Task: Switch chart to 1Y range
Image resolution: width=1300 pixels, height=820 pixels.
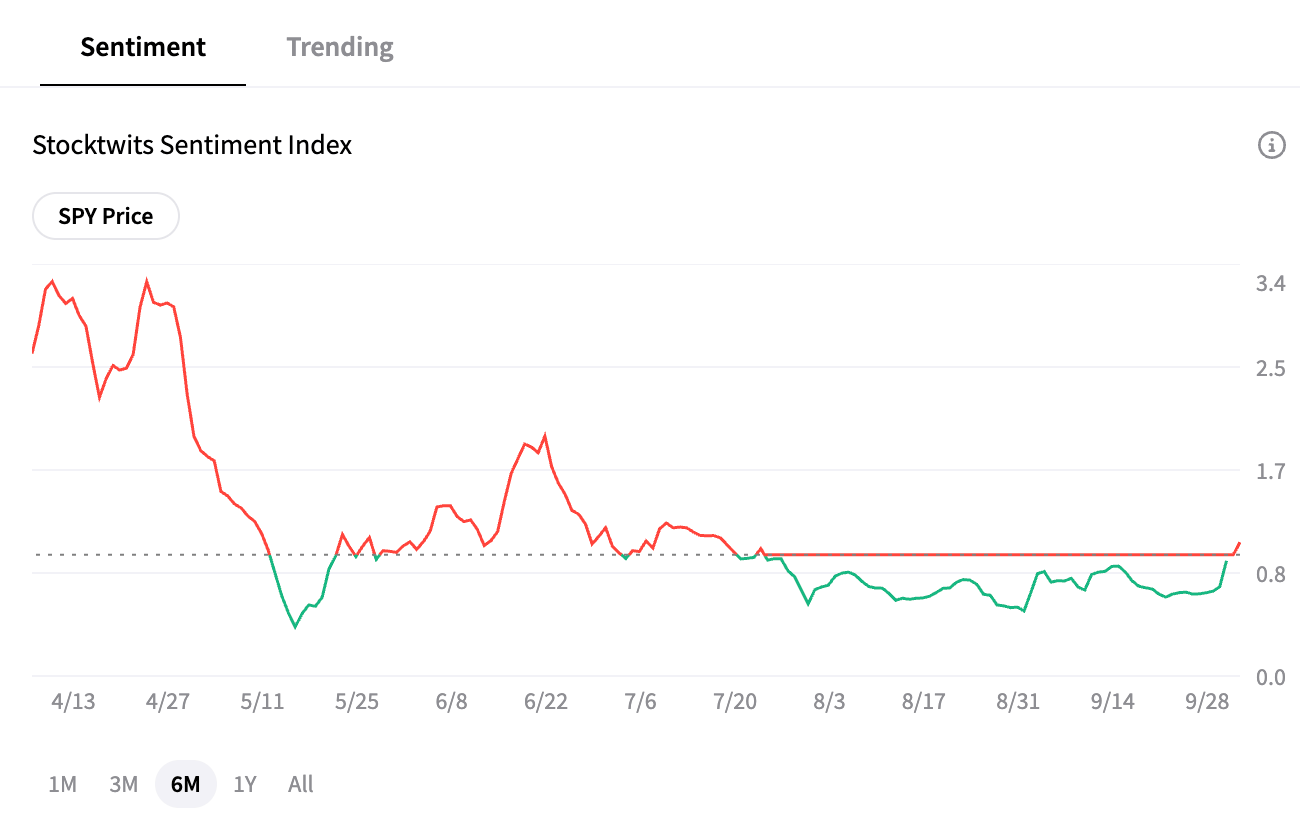Action: pyautogui.click(x=245, y=784)
